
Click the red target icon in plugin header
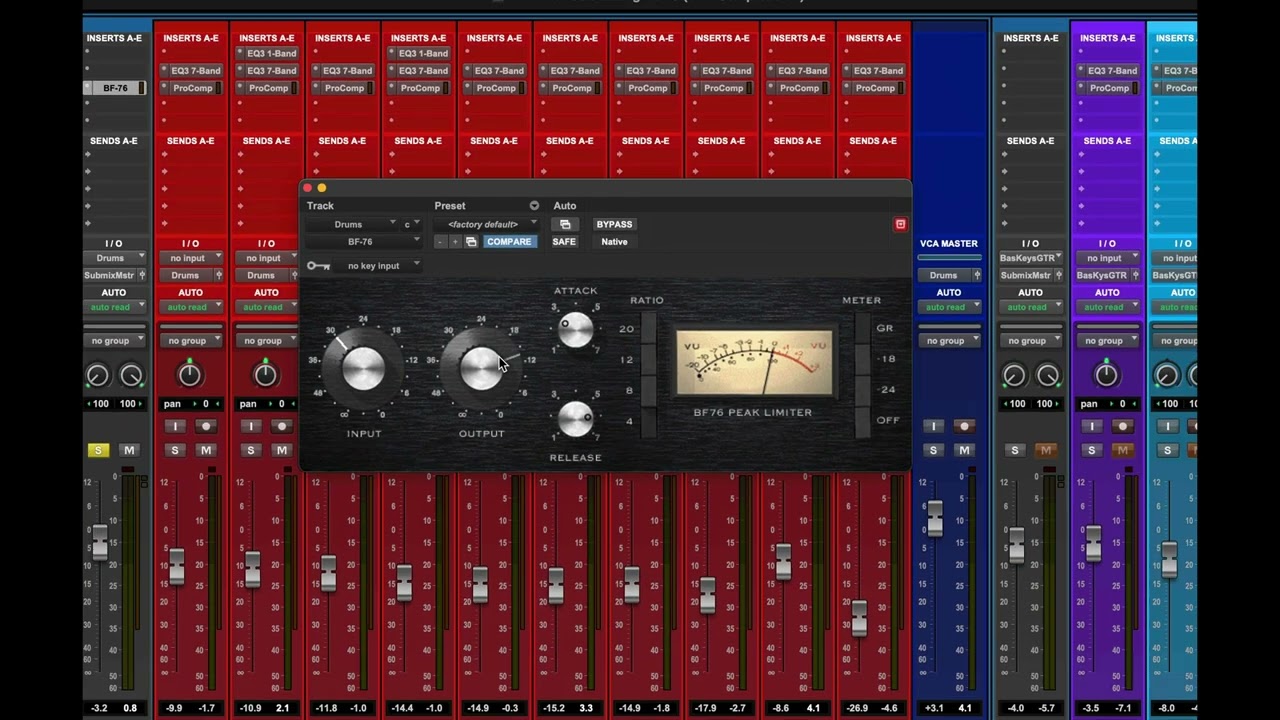click(900, 224)
